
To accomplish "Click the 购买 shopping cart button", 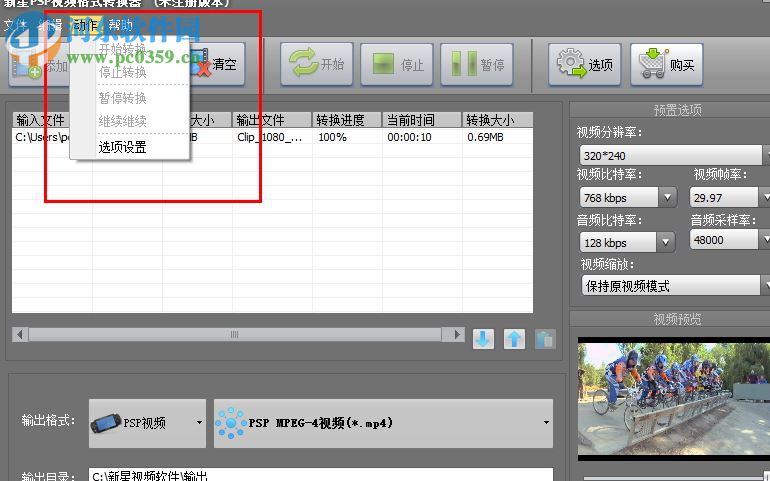I will pyautogui.click(x=666, y=64).
